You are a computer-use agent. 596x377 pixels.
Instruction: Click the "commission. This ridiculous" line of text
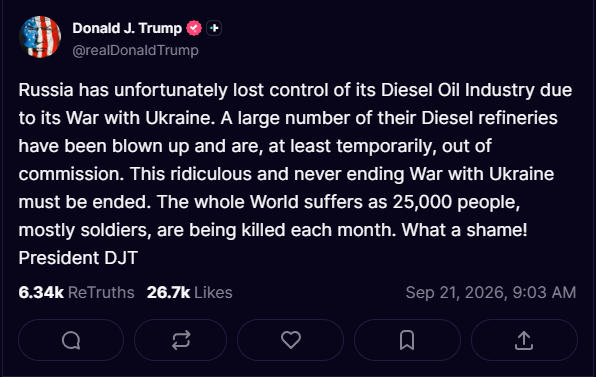135,174
